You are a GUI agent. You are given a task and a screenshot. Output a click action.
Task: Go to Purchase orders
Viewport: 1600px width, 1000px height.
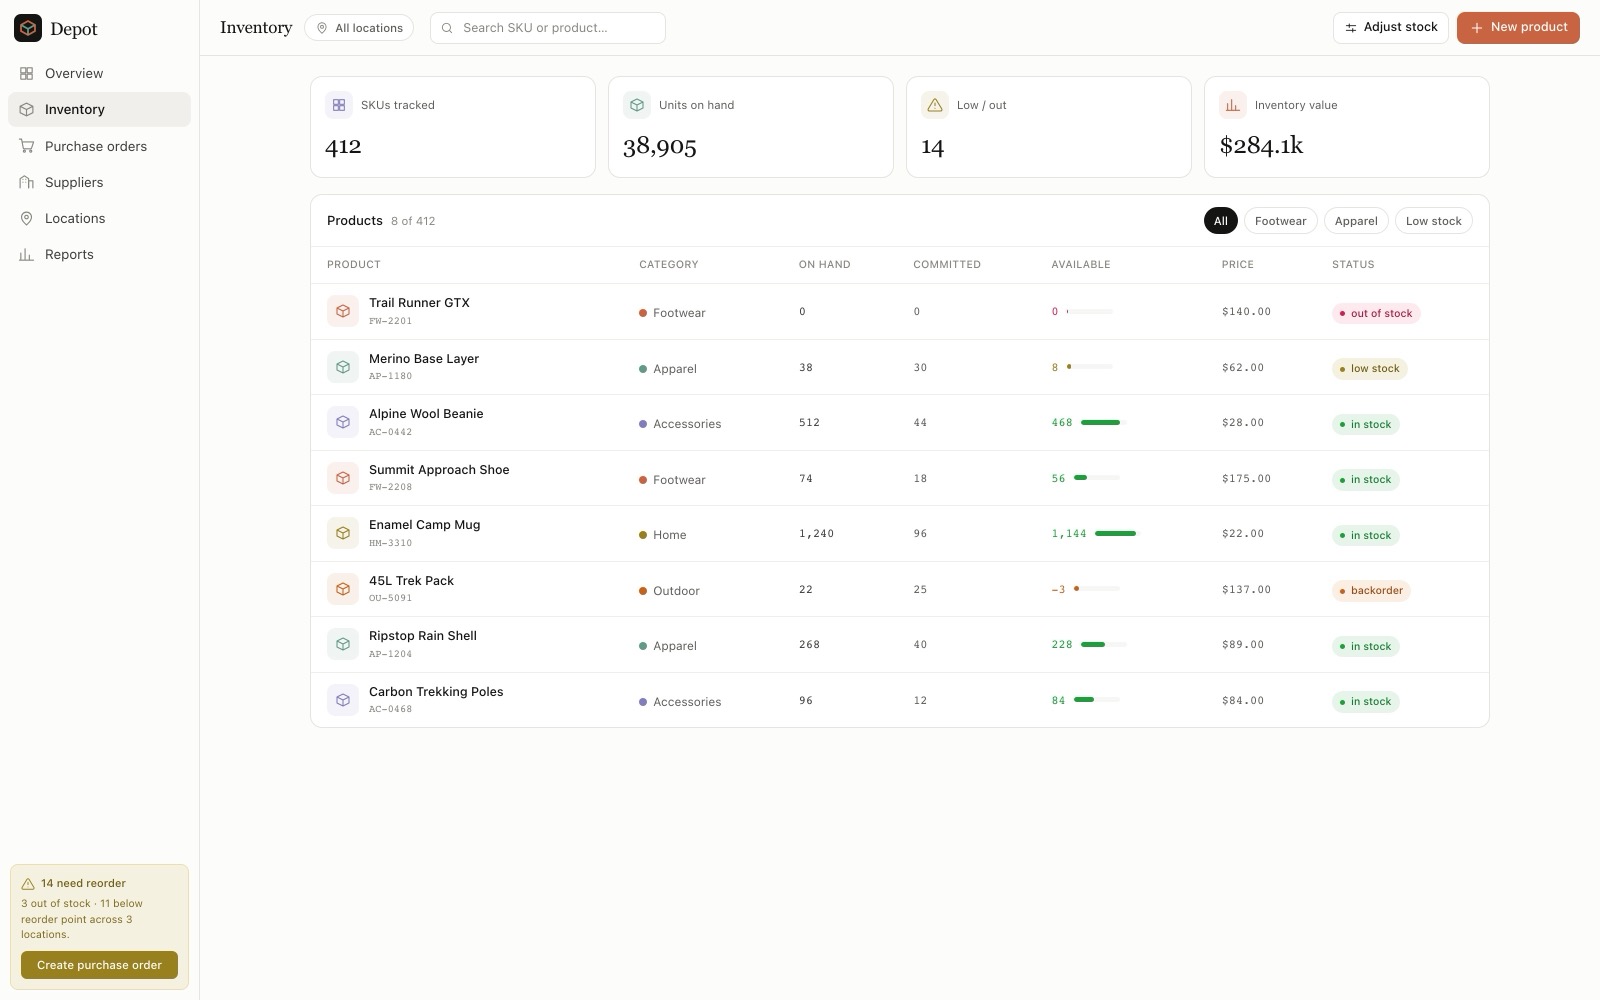[99, 146]
